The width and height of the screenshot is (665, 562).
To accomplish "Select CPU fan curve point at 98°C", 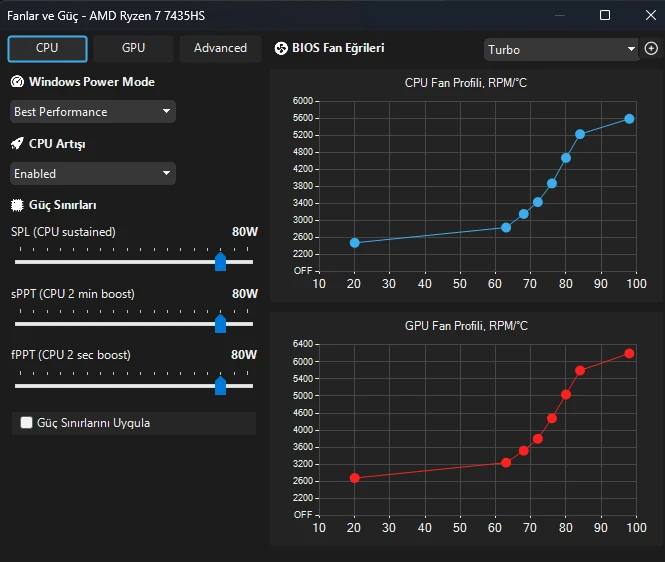I will (x=629, y=119).
